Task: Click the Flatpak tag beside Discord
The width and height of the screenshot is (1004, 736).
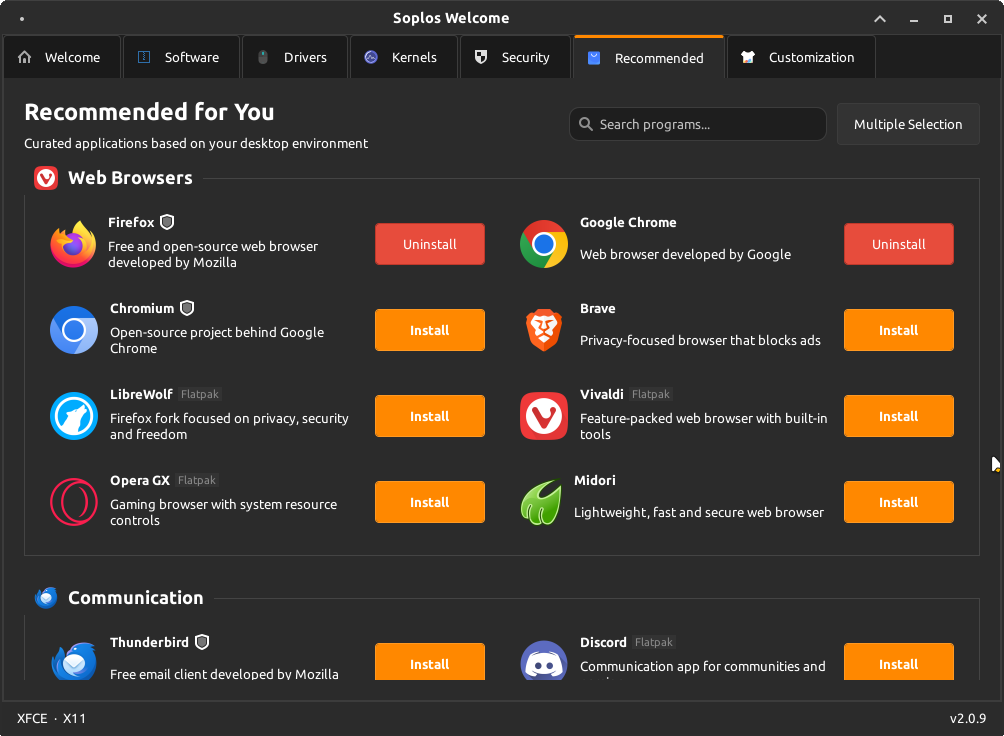Action: tap(654, 642)
